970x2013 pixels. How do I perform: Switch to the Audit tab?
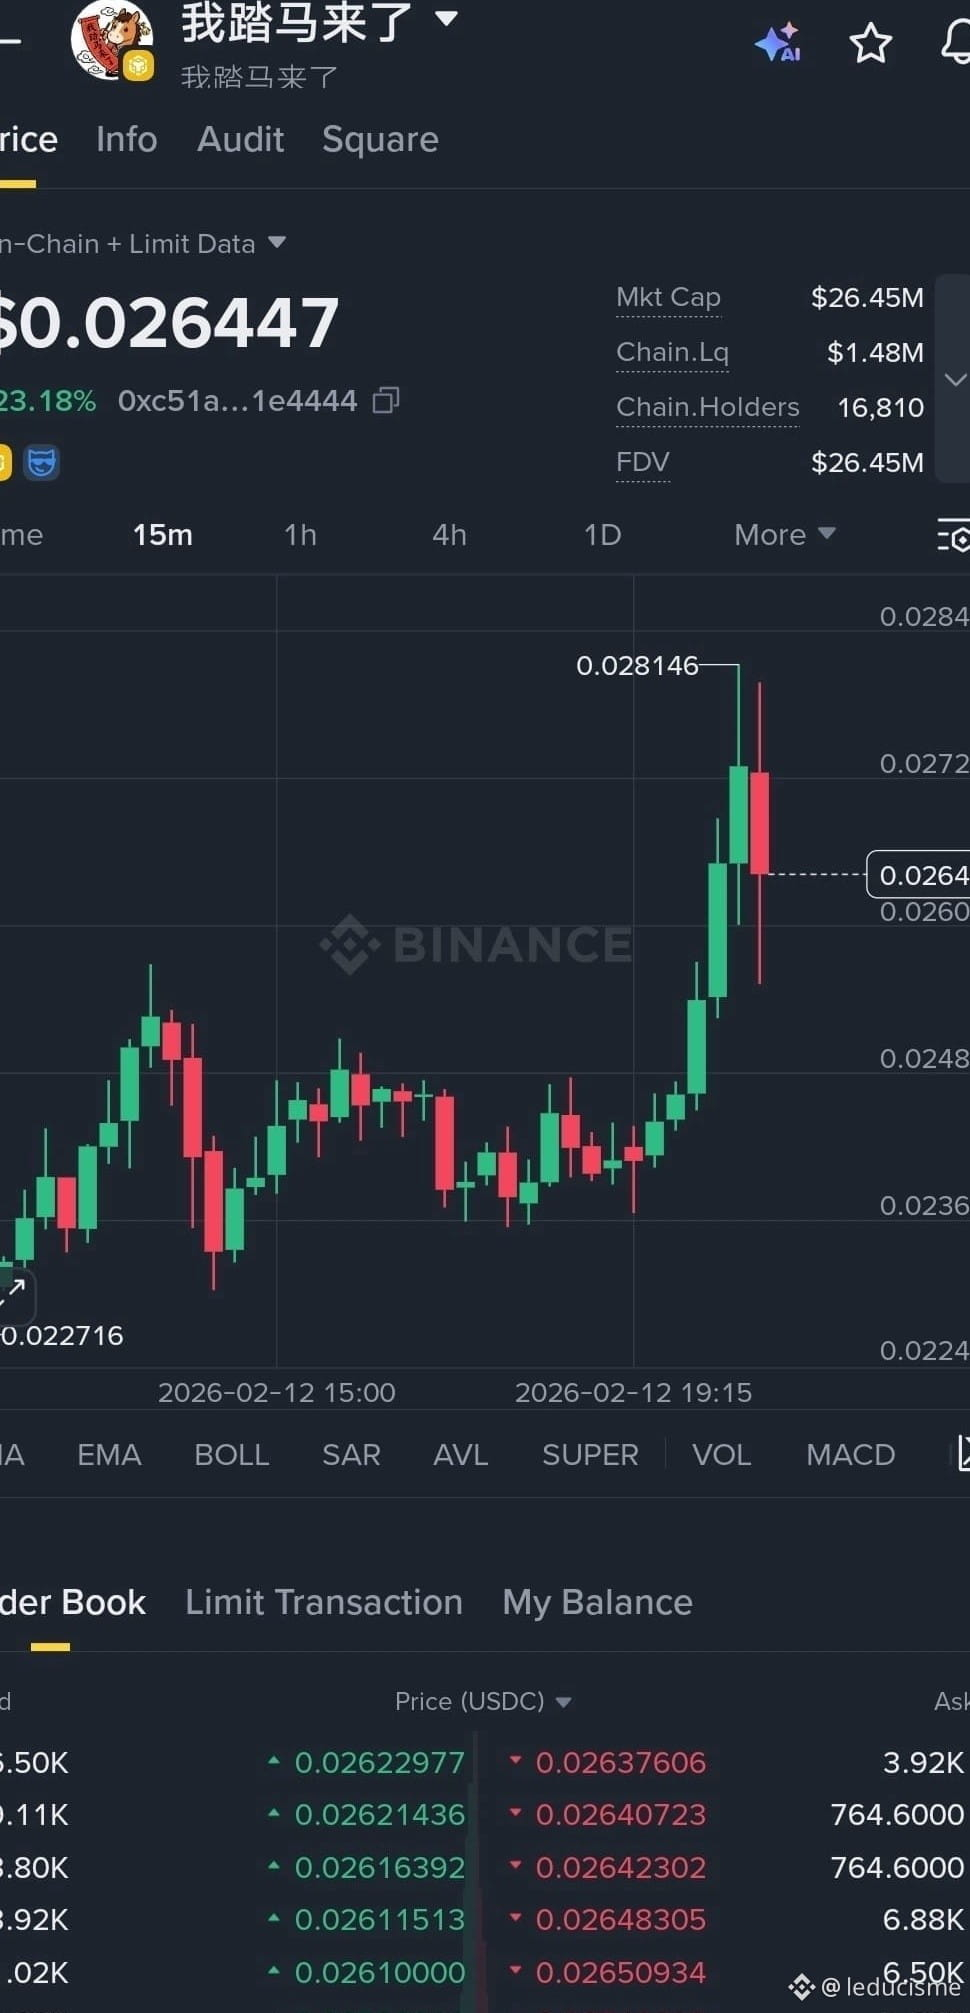point(240,139)
